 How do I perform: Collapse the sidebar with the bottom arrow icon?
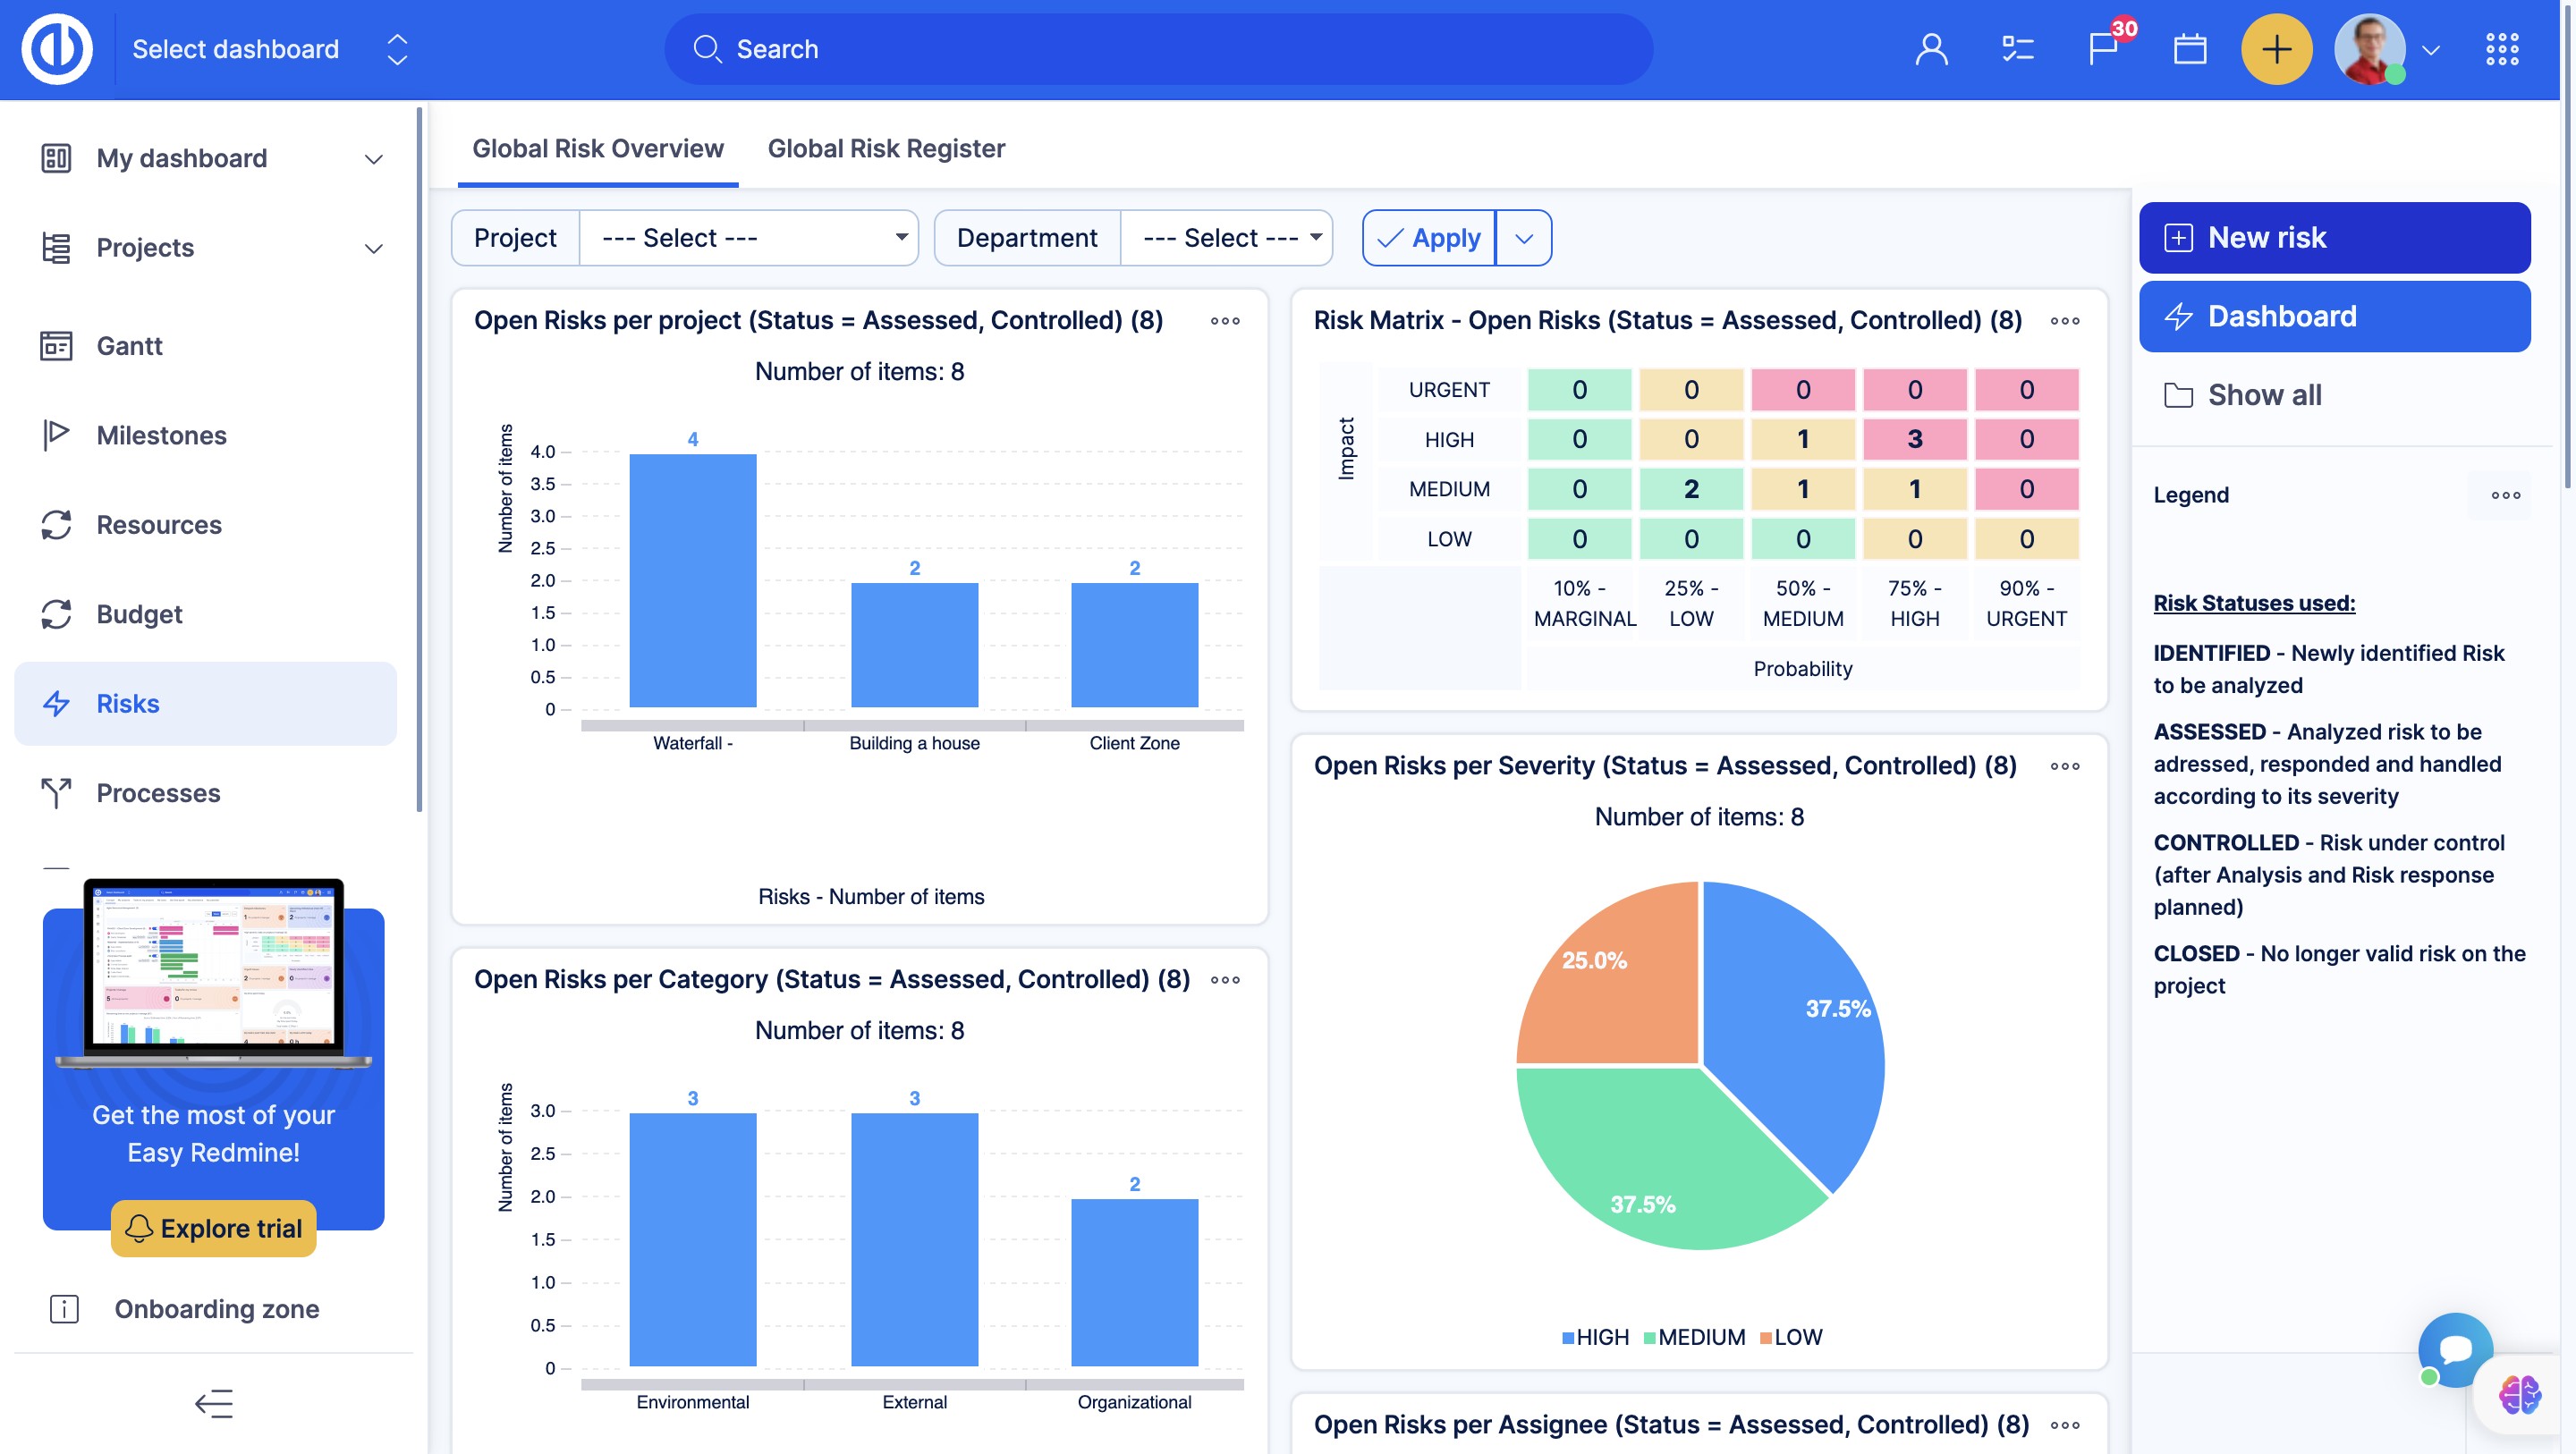tap(213, 1403)
